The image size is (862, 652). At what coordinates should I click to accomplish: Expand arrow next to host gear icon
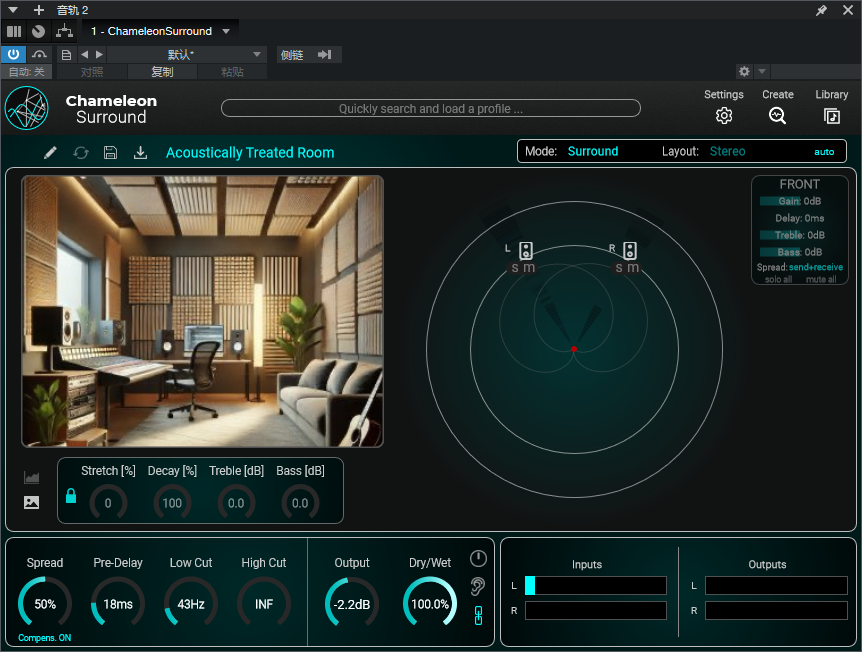coord(761,71)
